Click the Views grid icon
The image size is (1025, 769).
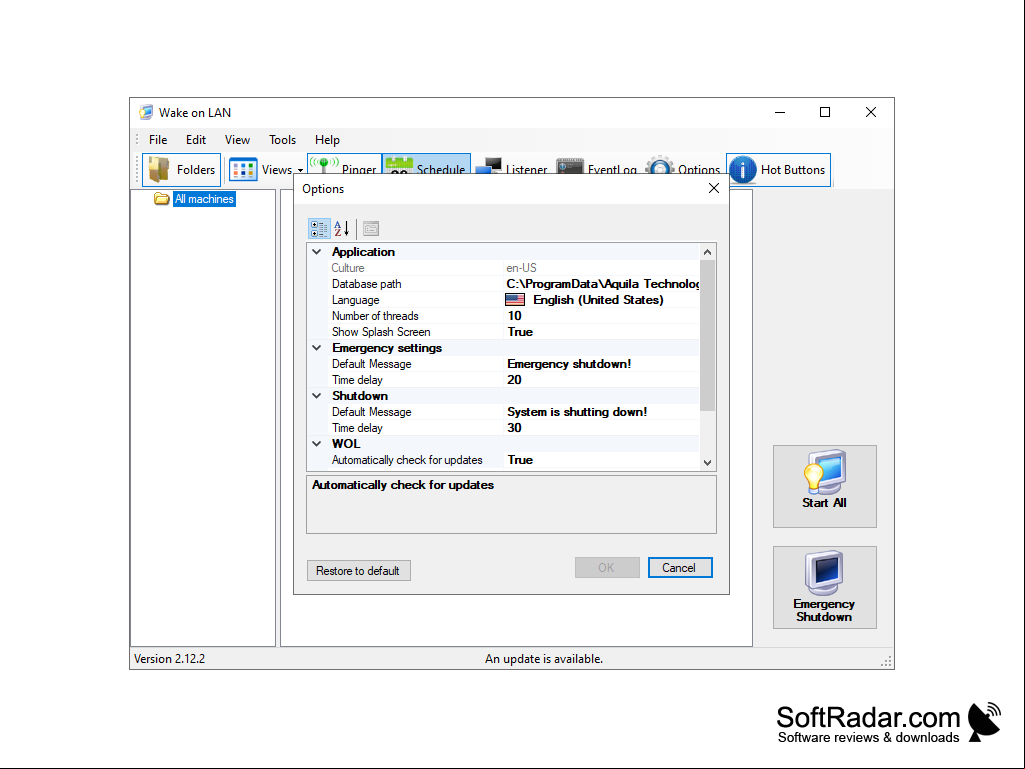243,169
